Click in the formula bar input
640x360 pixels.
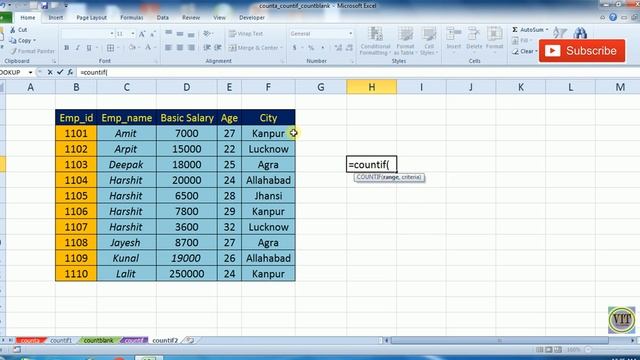coord(358,72)
